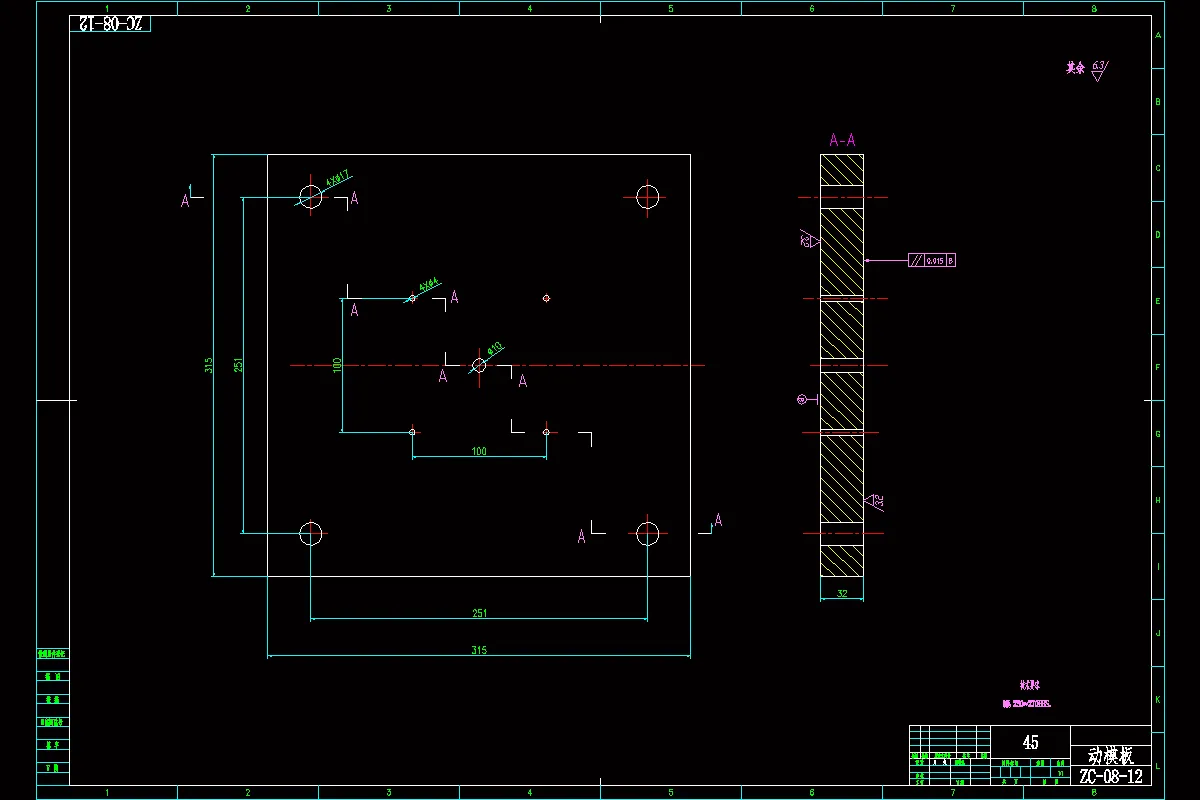Click the 6.3 surface roughness symbol
Viewport: 1200px width, 800px height.
[1099, 69]
